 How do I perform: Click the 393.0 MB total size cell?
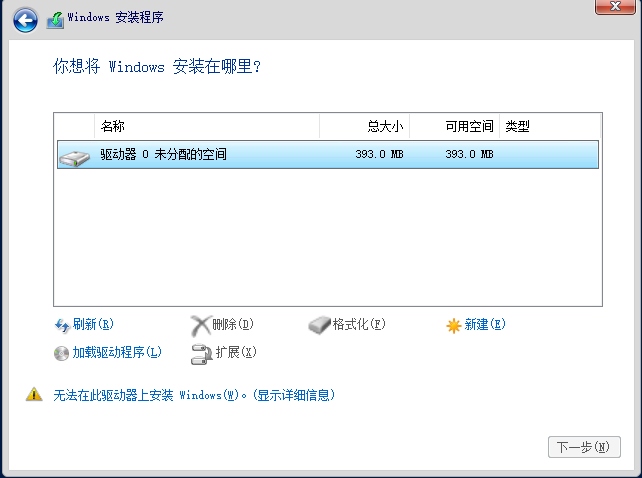click(379, 154)
